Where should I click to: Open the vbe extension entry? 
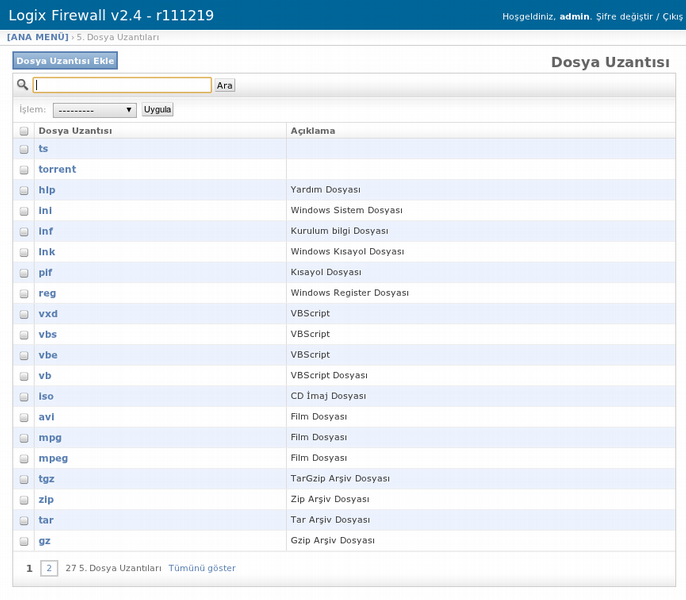pos(48,355)
